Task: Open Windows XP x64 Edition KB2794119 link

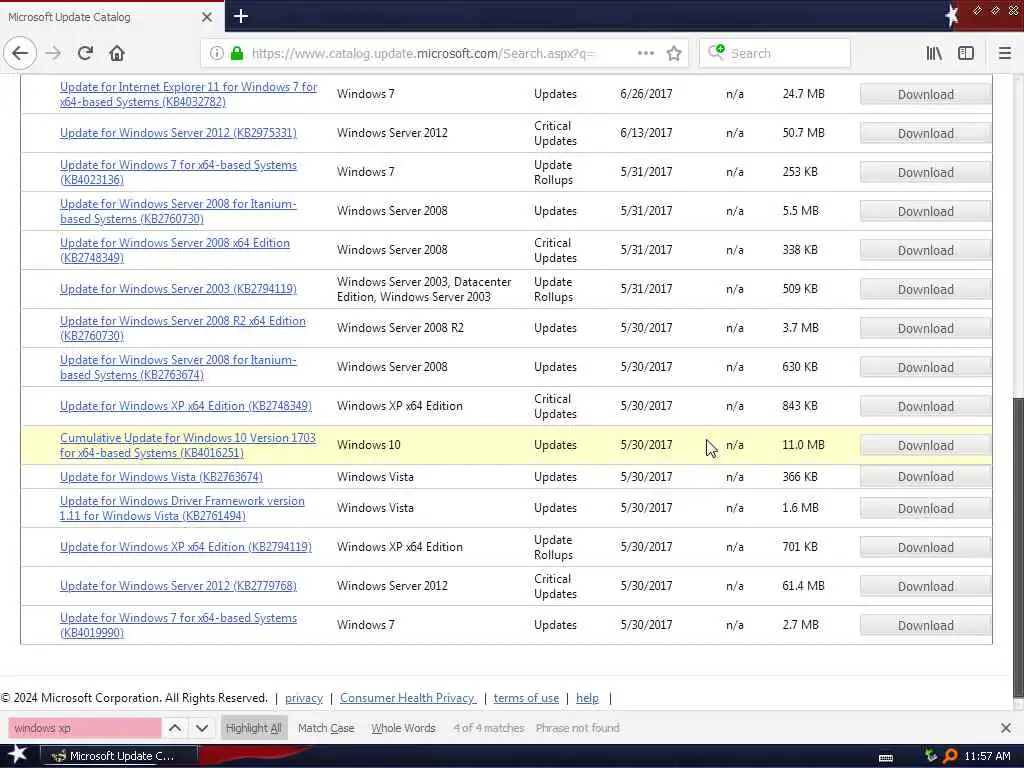Action: (185, 547)
